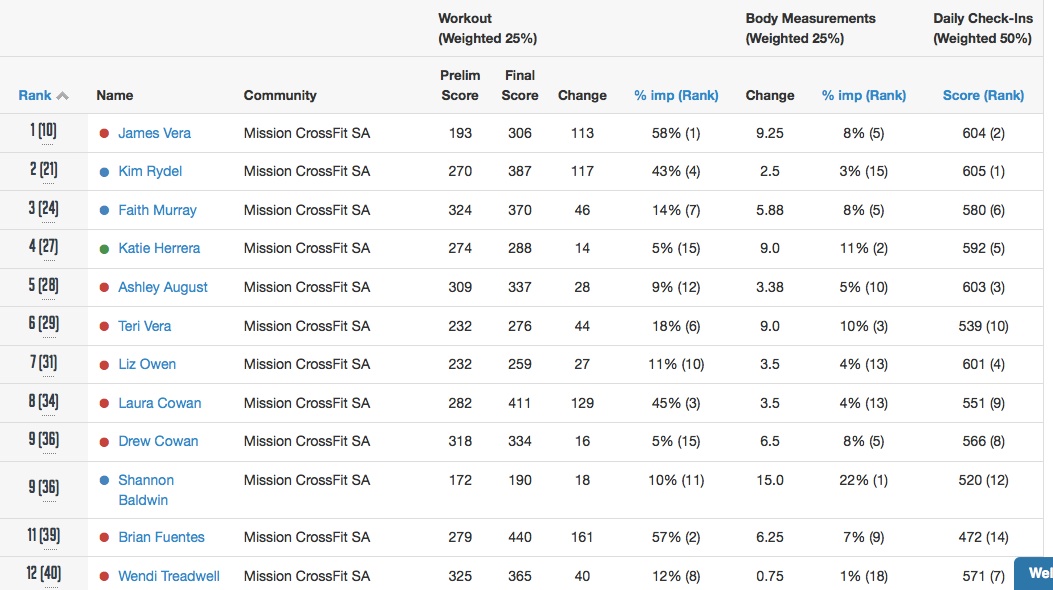Viewport: 1053px width, 590px height.
Task: Open Ashley August's profile link
Action: click(x=163, y=287)
